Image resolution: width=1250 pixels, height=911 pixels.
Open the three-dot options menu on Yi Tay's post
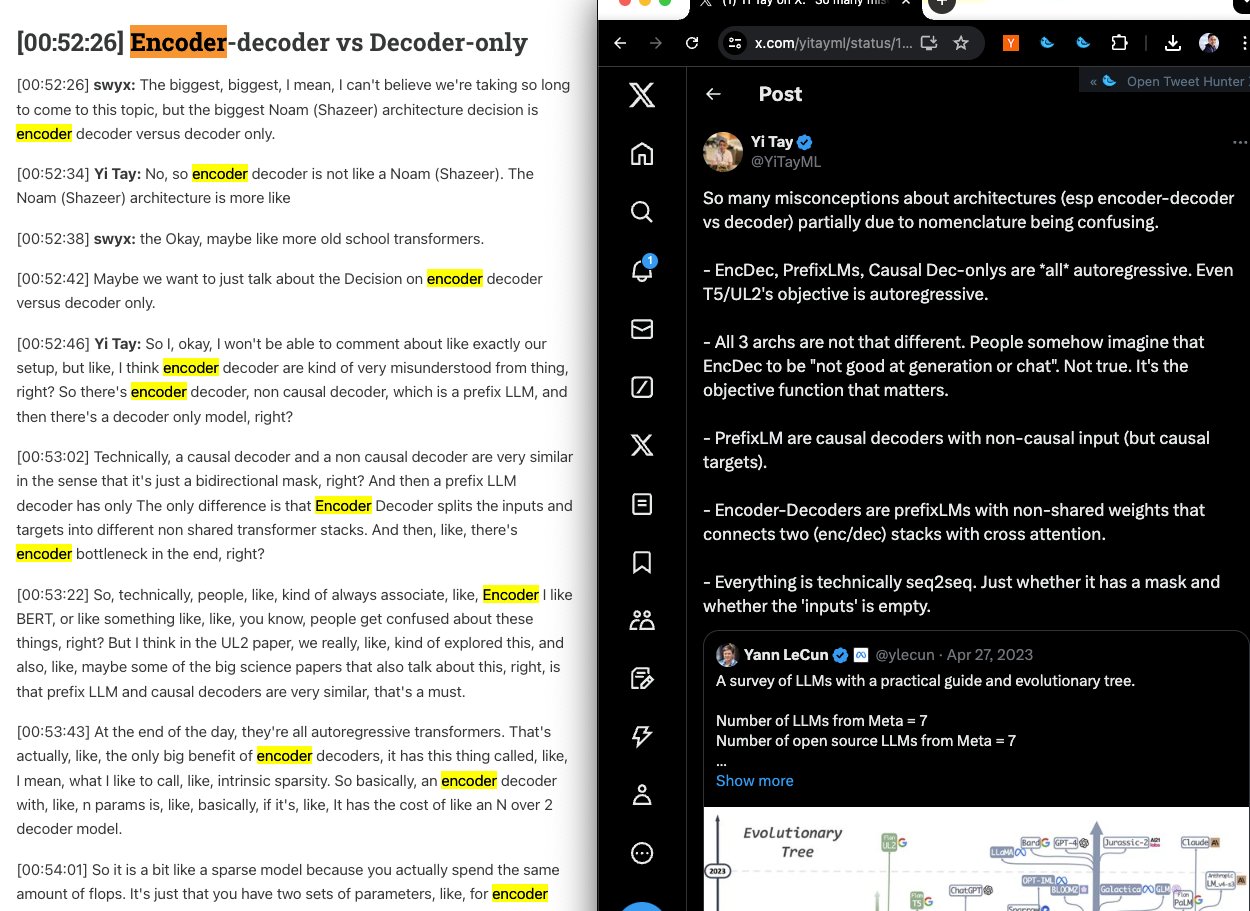pos(1240,143)
